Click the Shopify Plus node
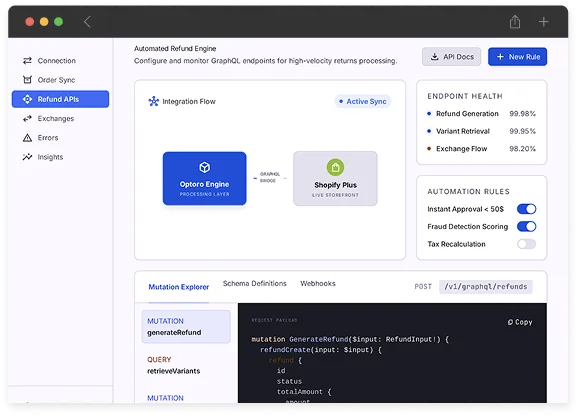Image resolution: width=579 pixels, height=416 pixels. click(335, 178)
